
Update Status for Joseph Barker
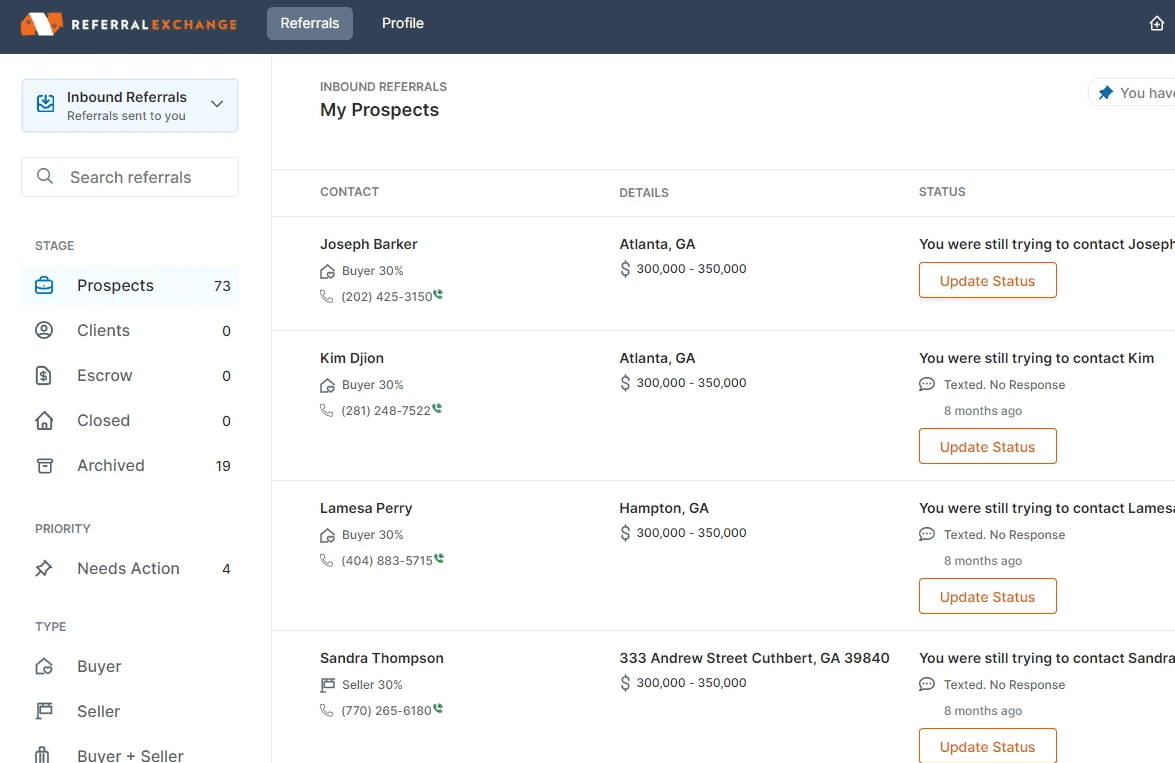point(988,280)
